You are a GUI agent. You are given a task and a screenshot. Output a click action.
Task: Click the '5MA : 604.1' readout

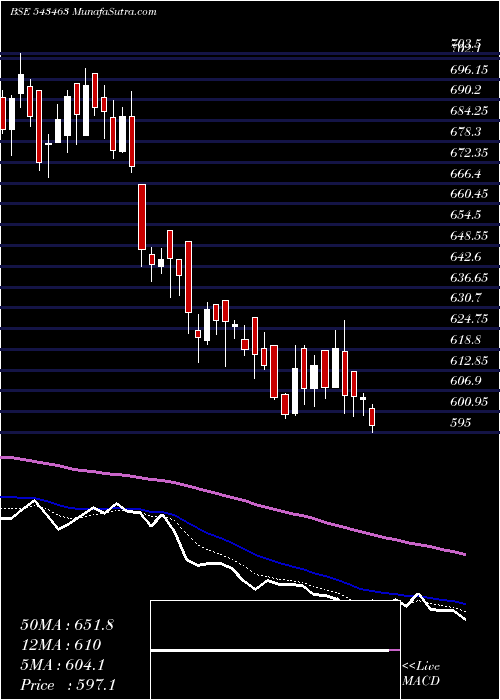62,665
